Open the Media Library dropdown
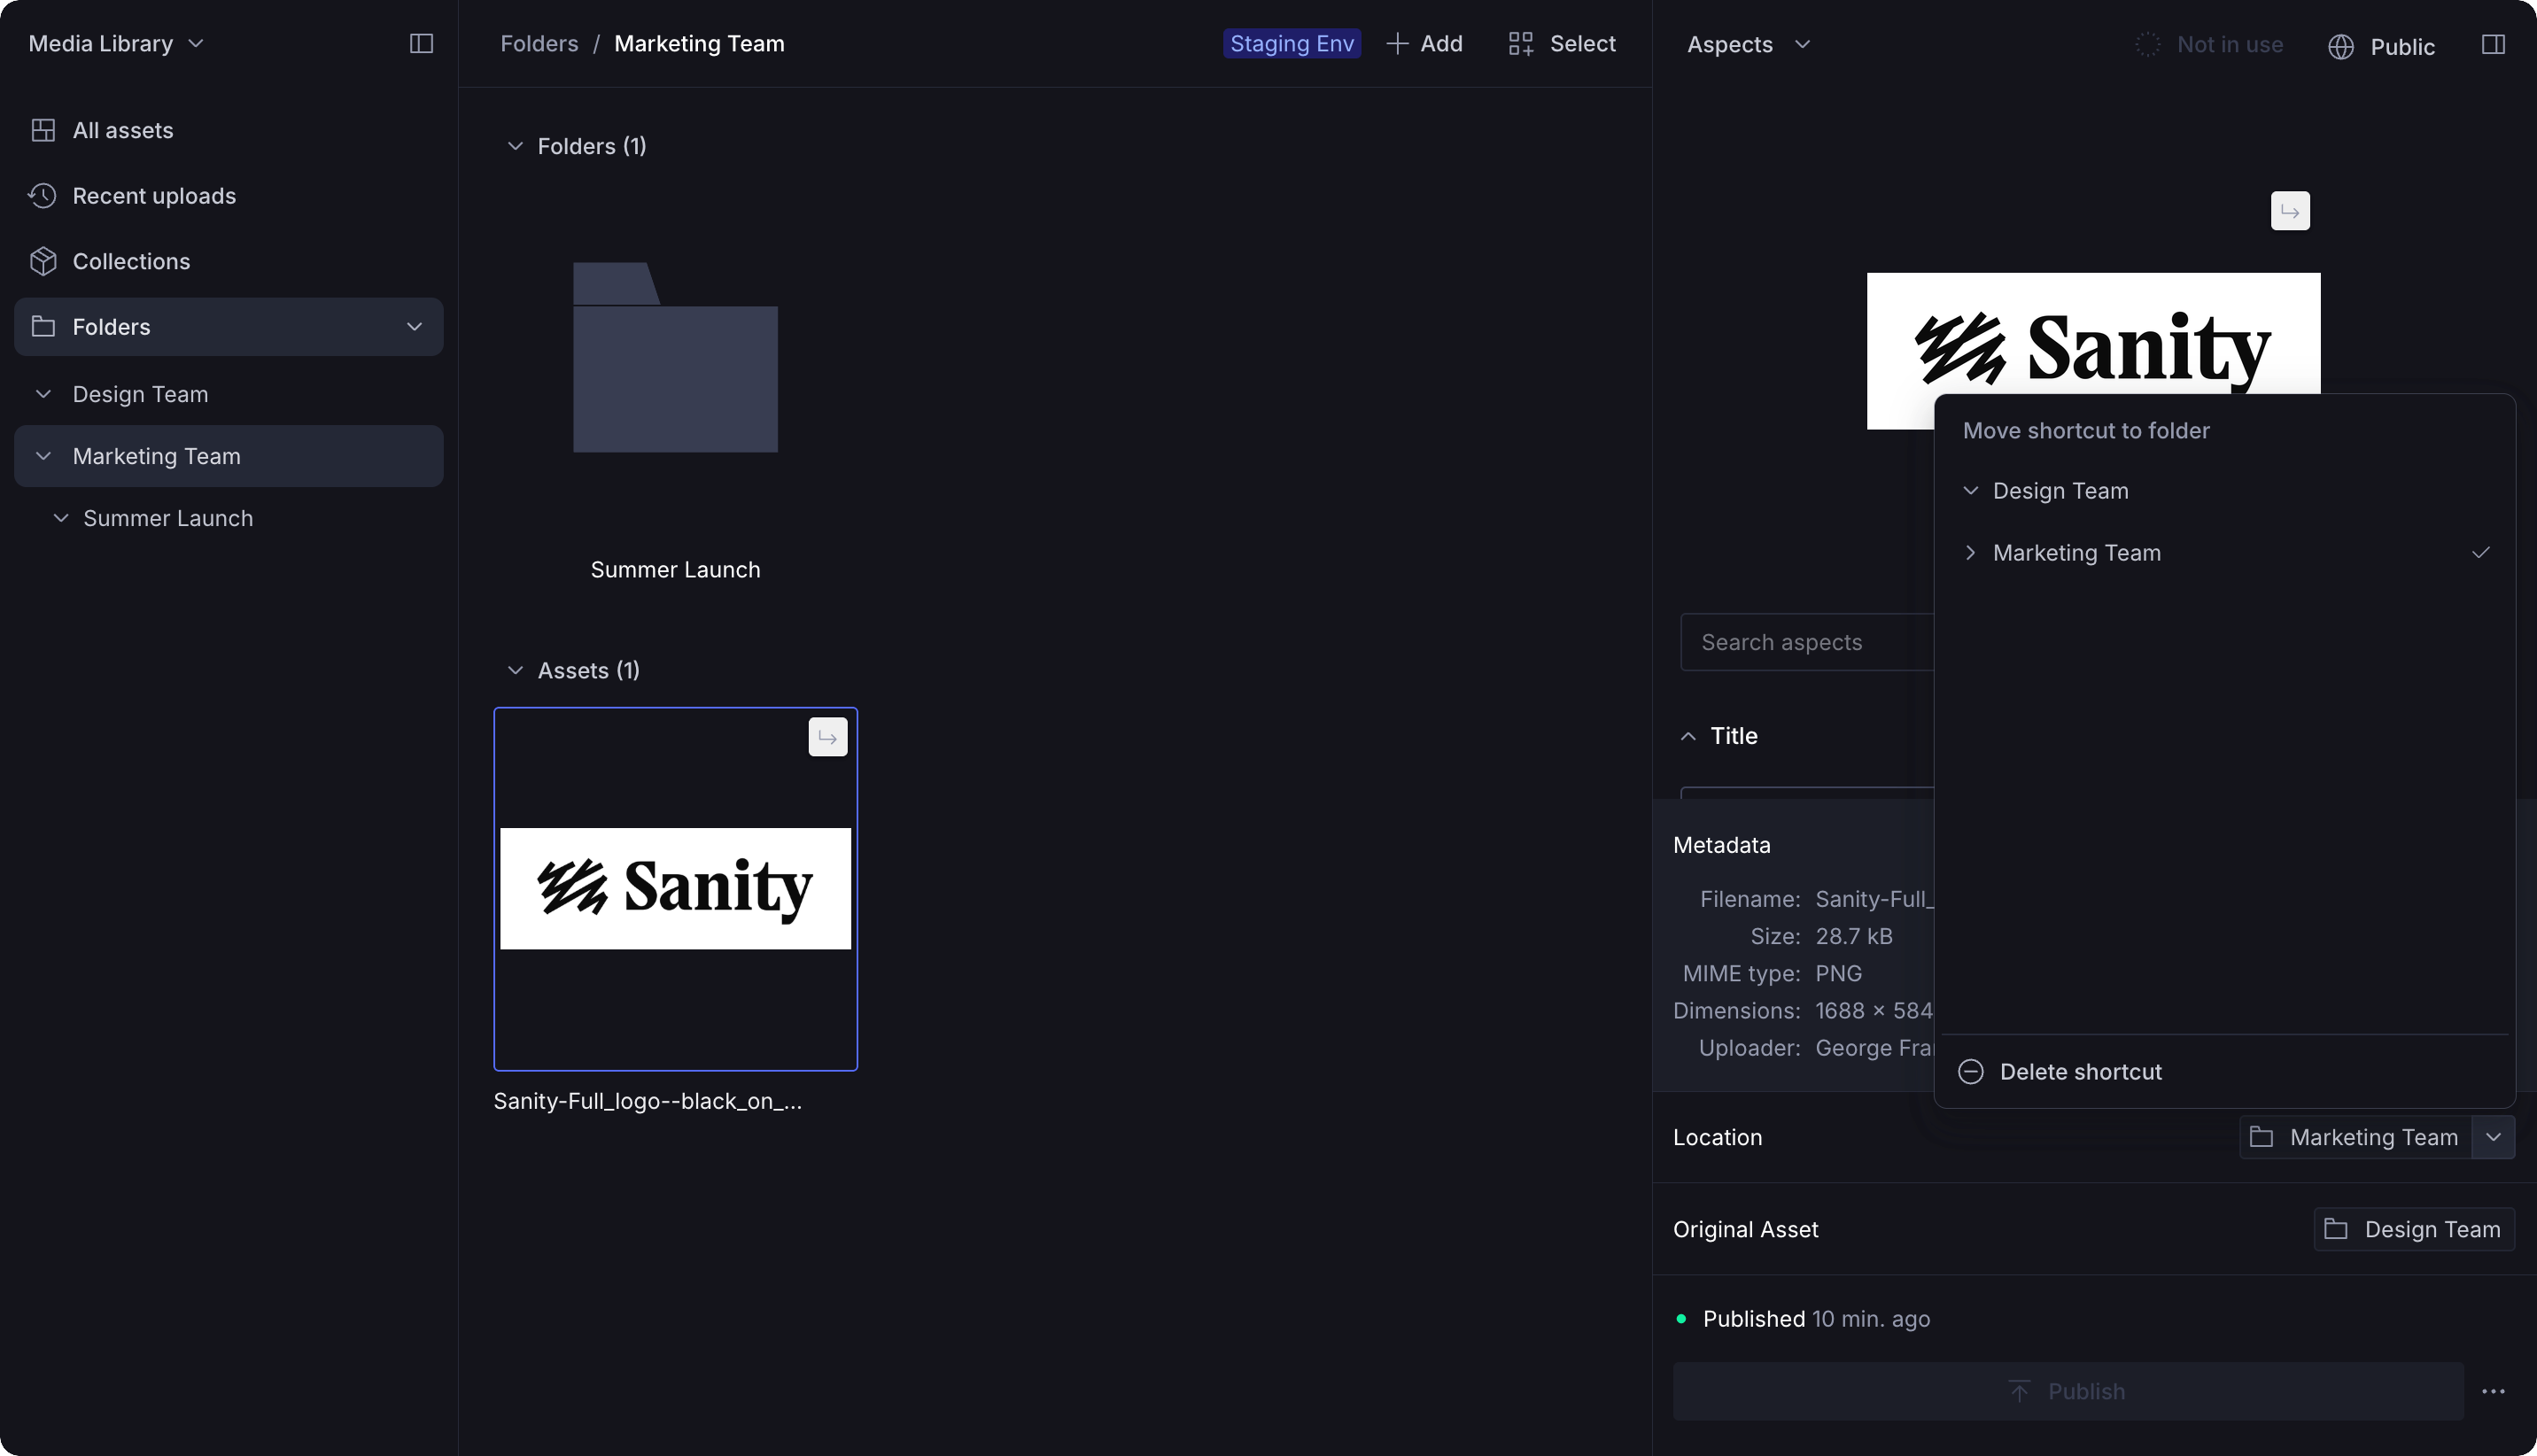The image size is (2537, 1456). [116, 44]
